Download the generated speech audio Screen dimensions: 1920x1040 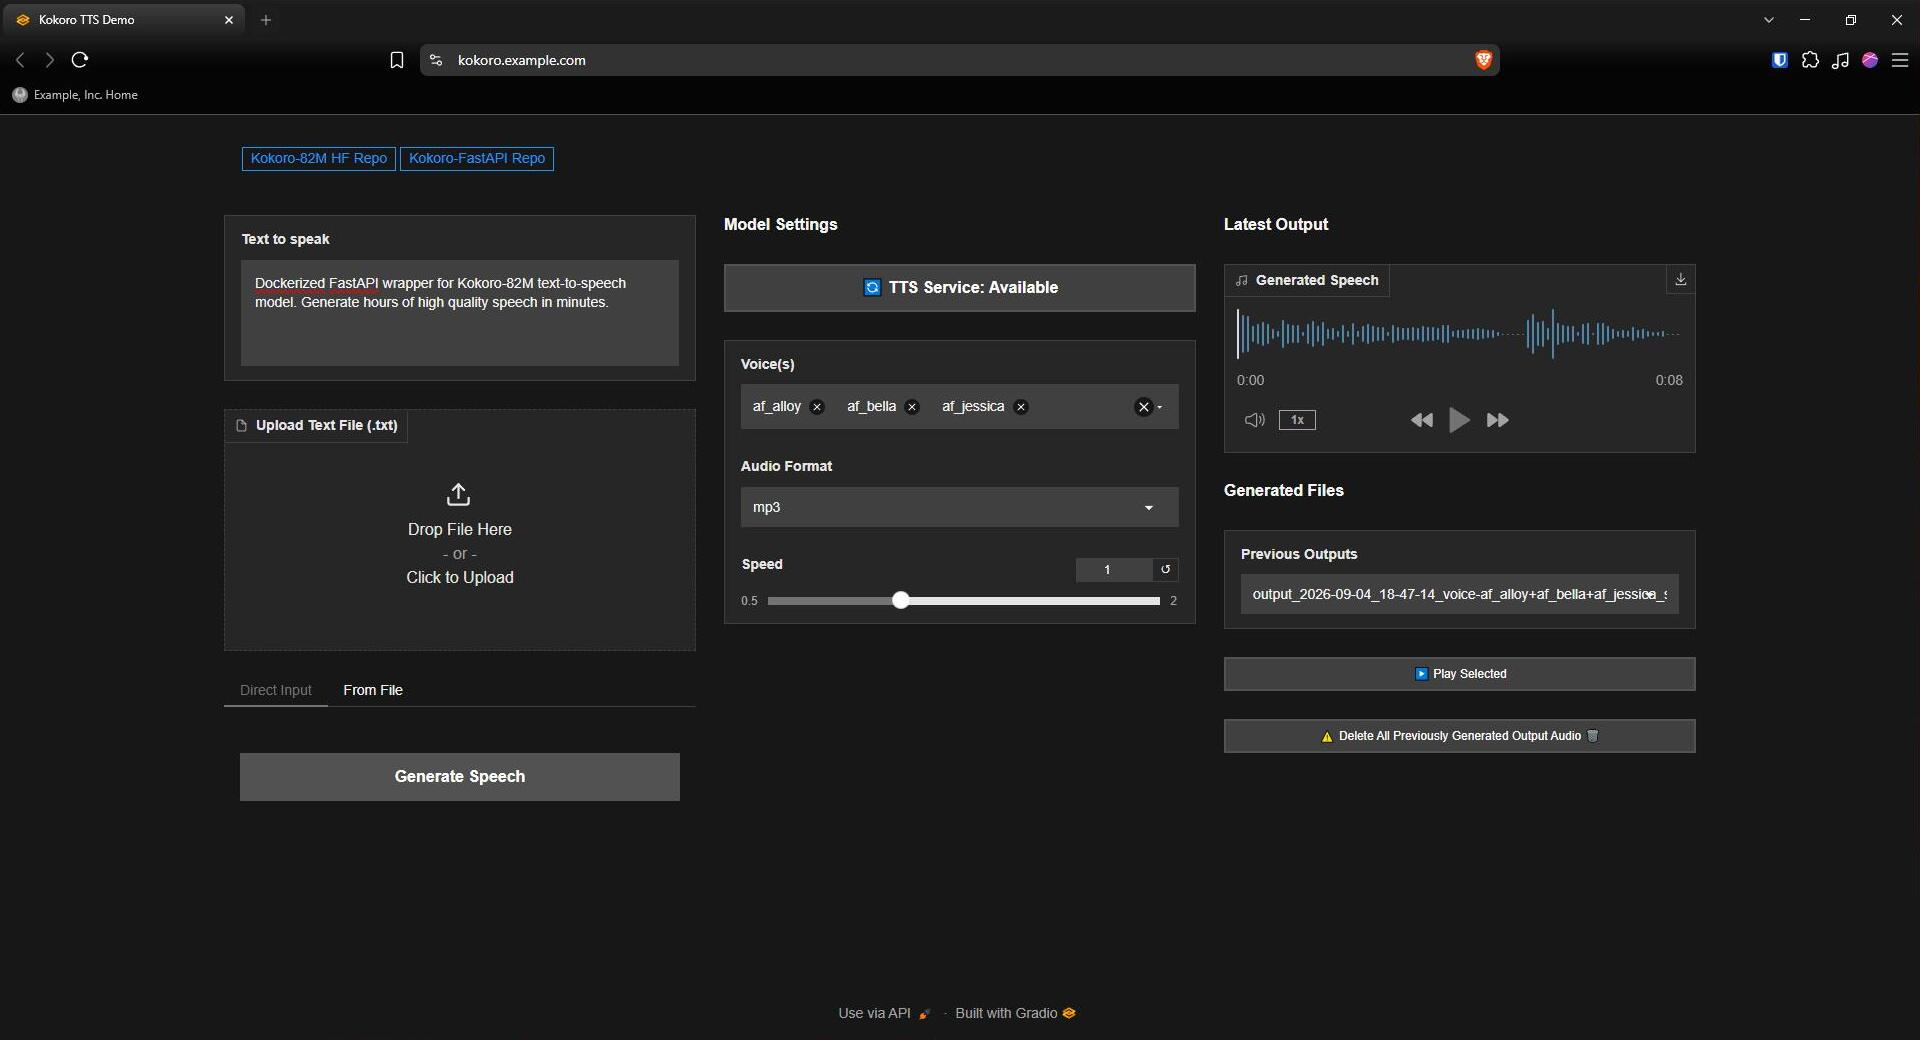tap(1680, 280)
